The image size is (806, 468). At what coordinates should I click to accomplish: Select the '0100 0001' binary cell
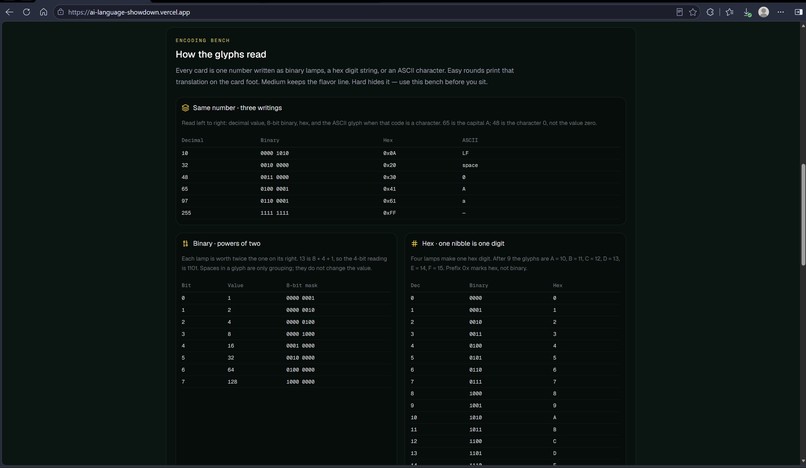[x=274, y=189]
